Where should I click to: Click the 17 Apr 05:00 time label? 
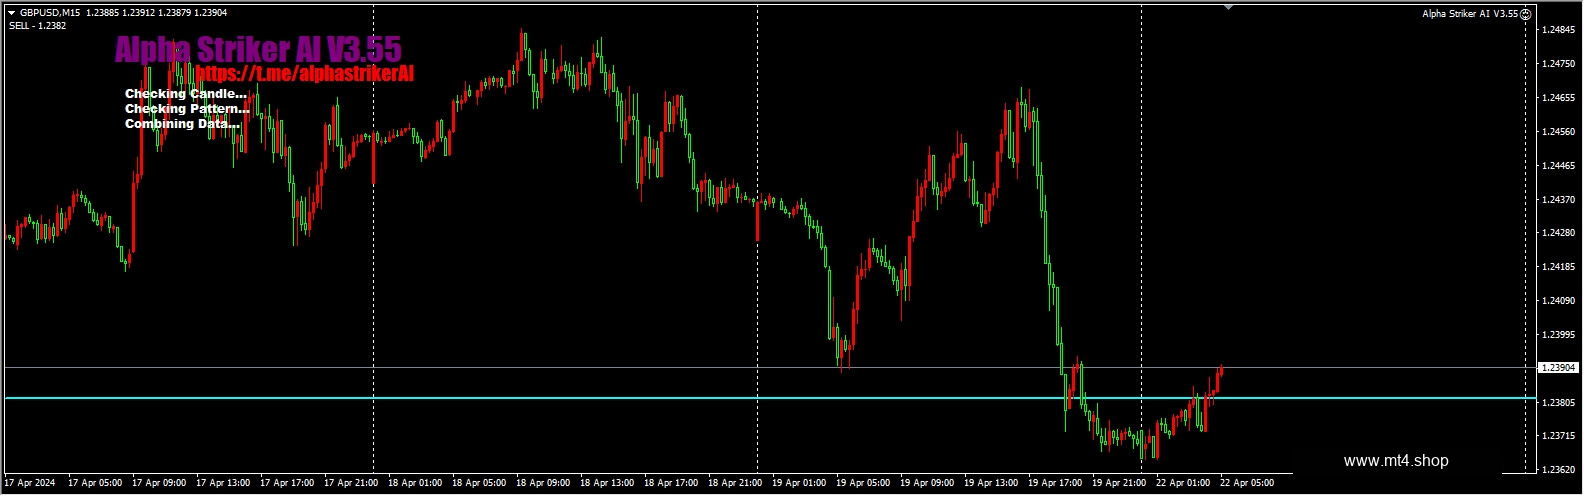click(96, 483)
